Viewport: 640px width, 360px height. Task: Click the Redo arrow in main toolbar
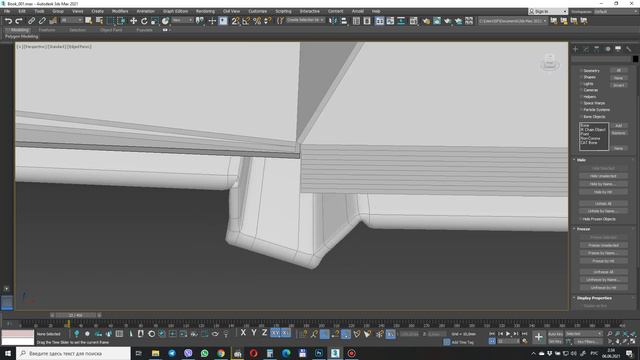pos(19,21)
